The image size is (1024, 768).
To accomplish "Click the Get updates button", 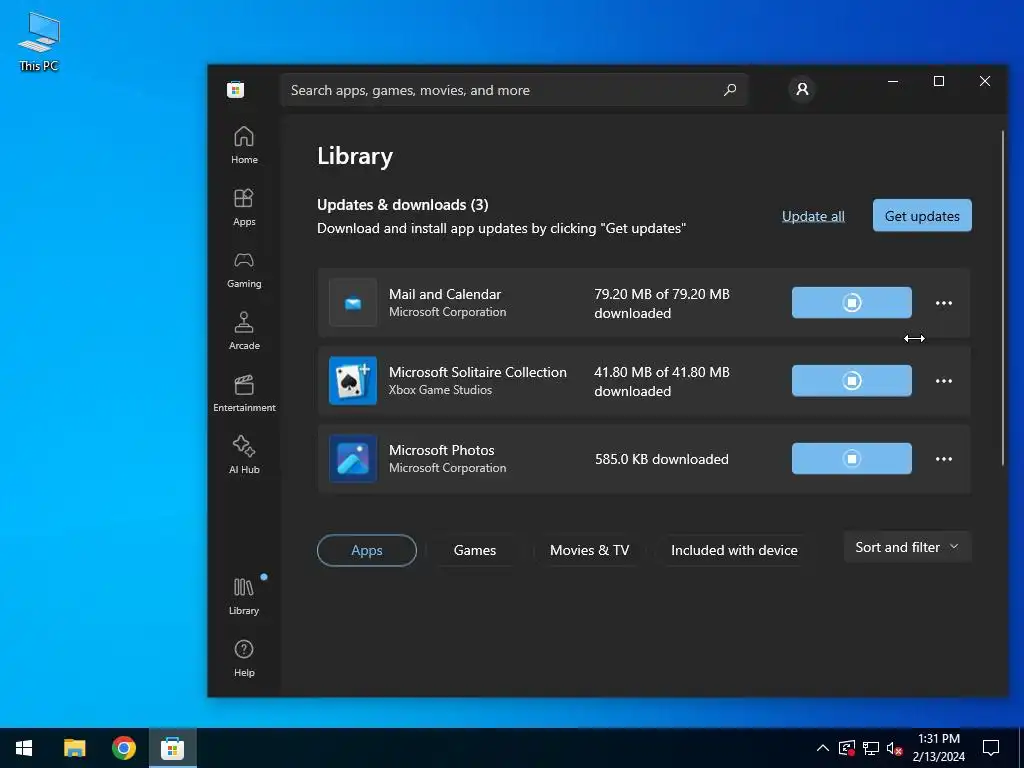I will 922,216.
